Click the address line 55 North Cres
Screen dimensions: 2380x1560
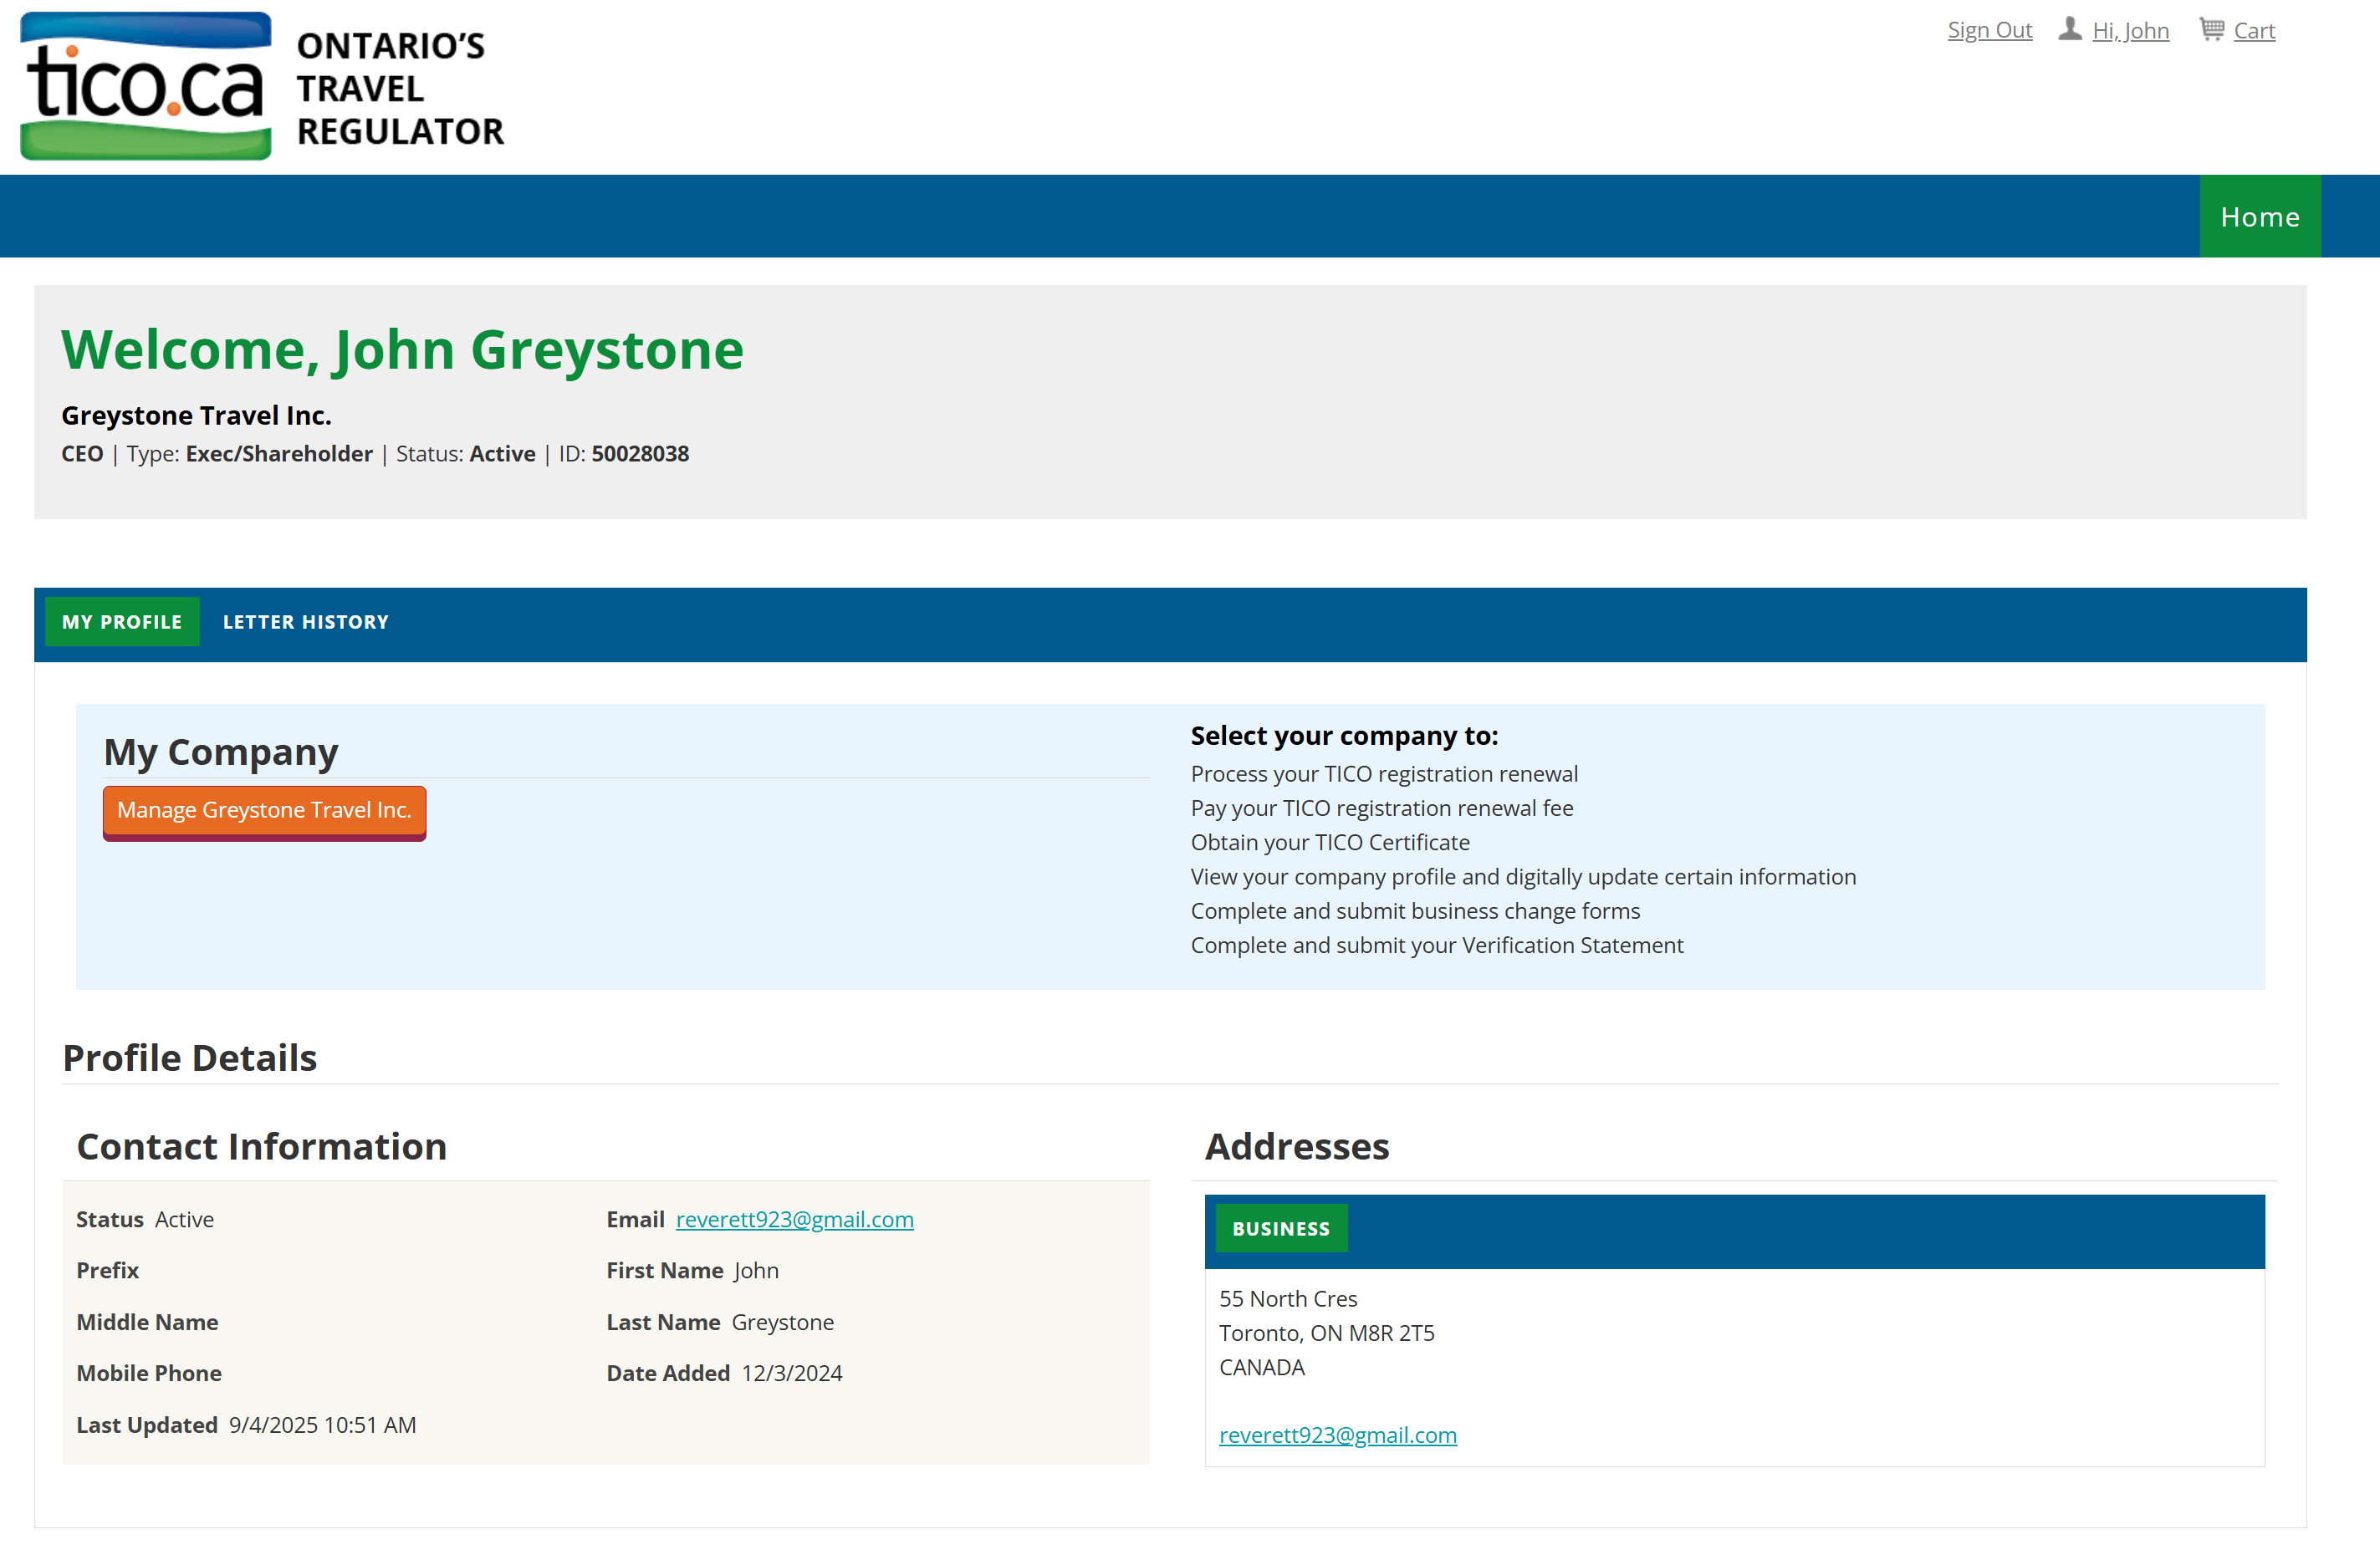tap(1287, 1298)
